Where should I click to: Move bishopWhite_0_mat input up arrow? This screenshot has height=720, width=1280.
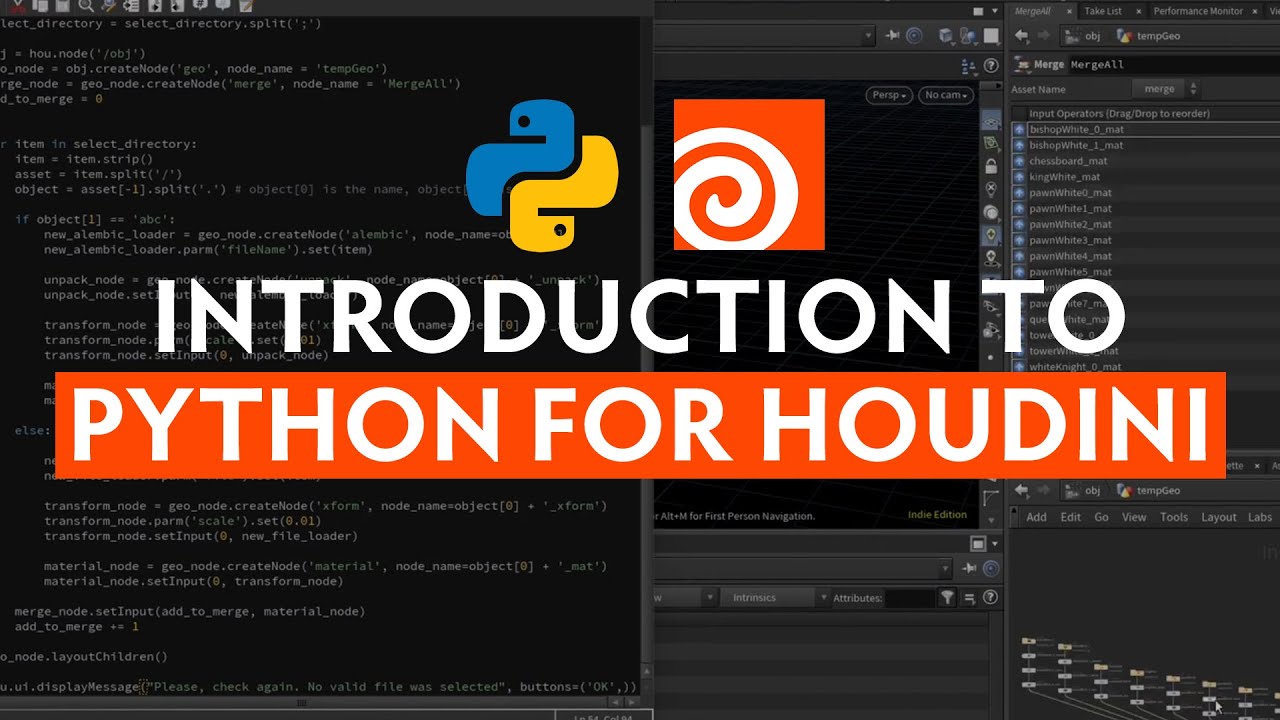click(x=1019, y=130)
